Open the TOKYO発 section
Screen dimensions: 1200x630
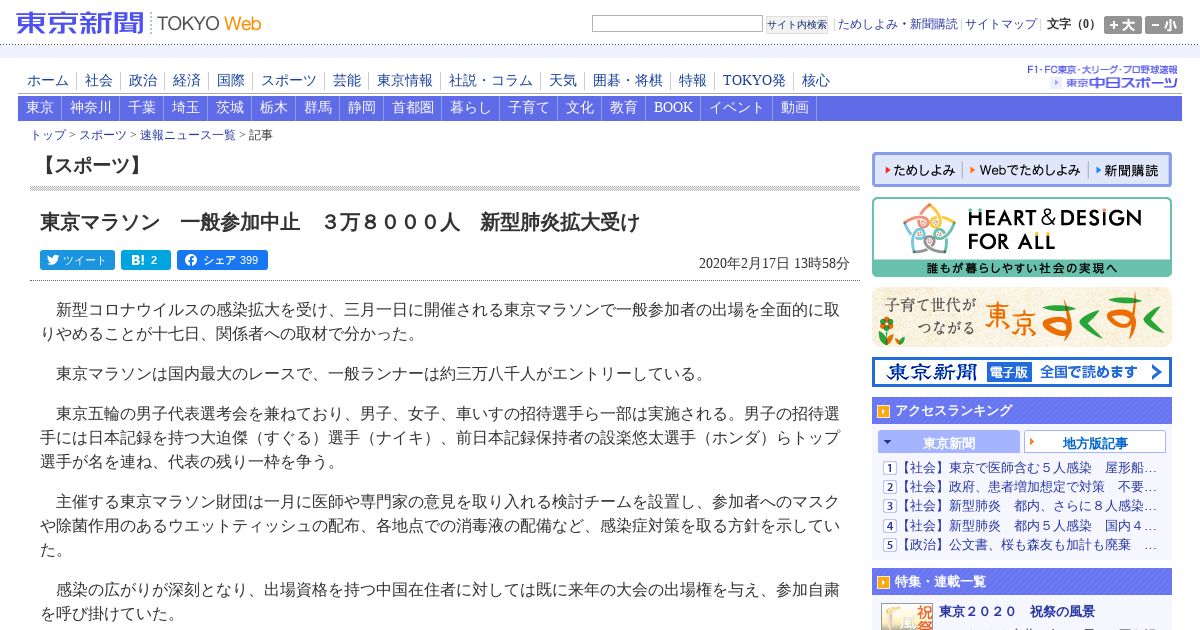click(754, 81)
